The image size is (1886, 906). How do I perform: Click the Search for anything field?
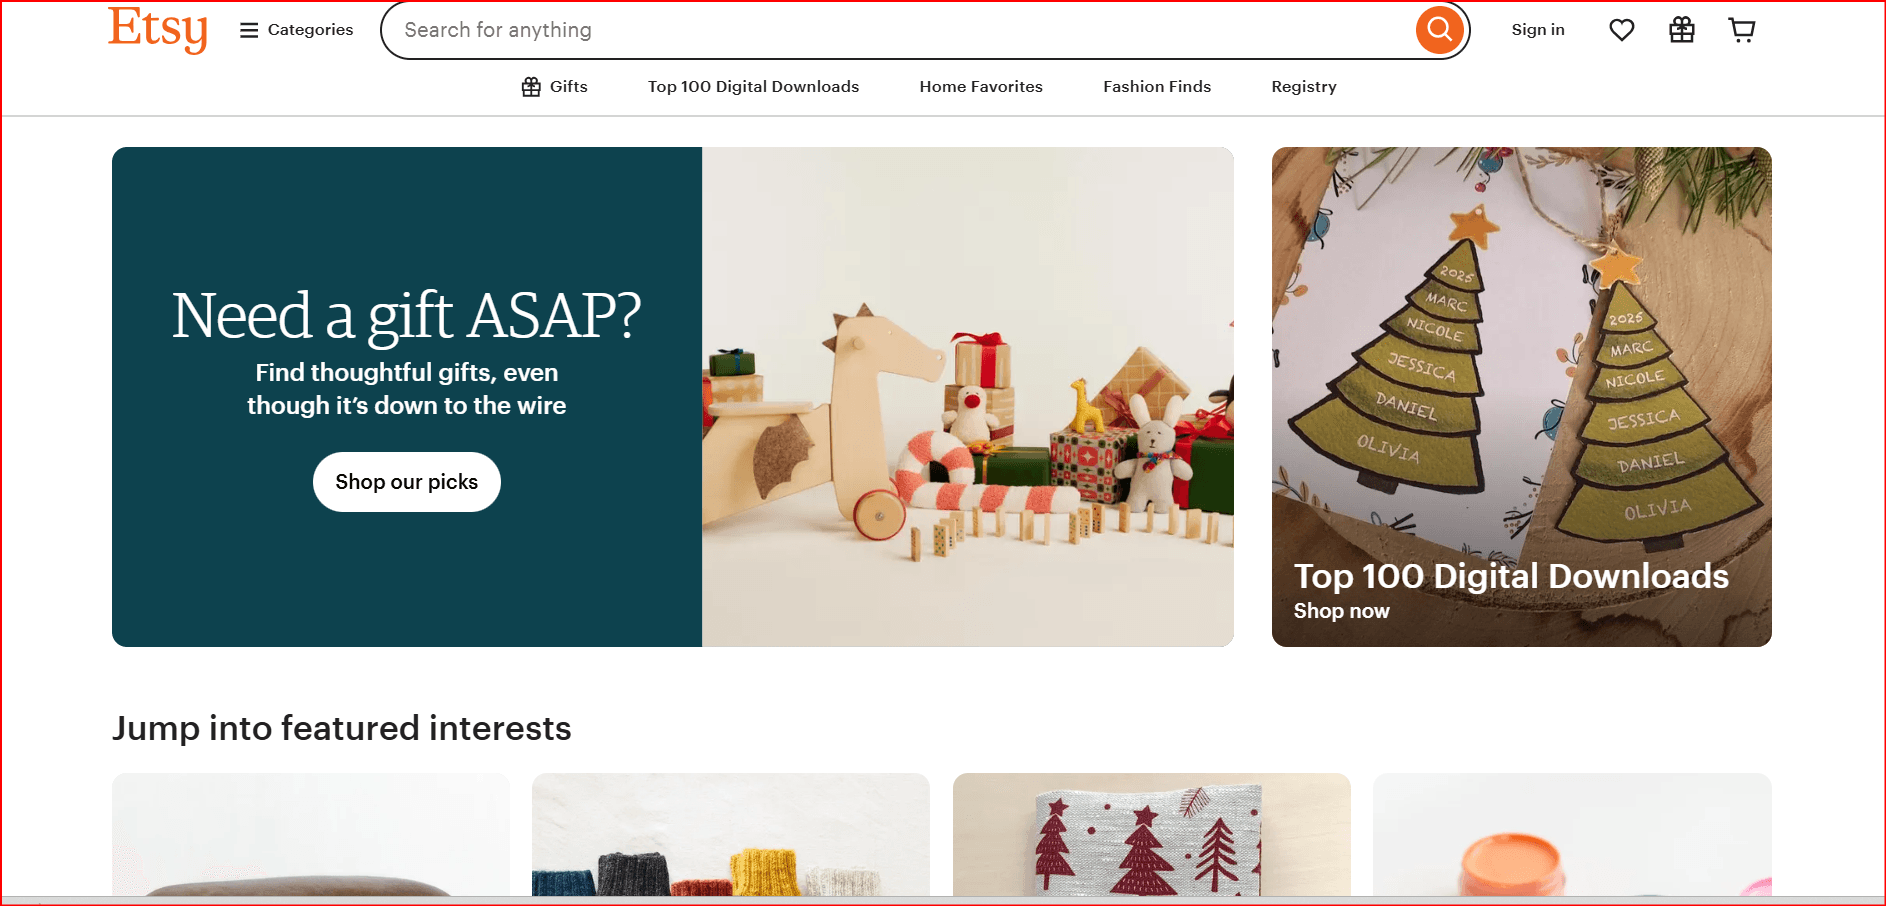click(x=900, y=30)
